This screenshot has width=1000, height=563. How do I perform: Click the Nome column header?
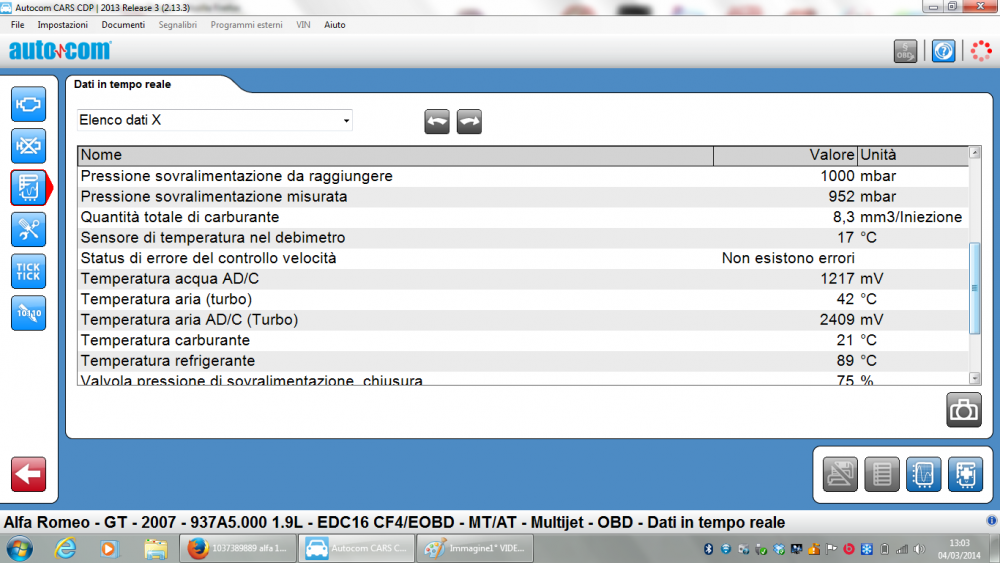[x=395, y=155]
